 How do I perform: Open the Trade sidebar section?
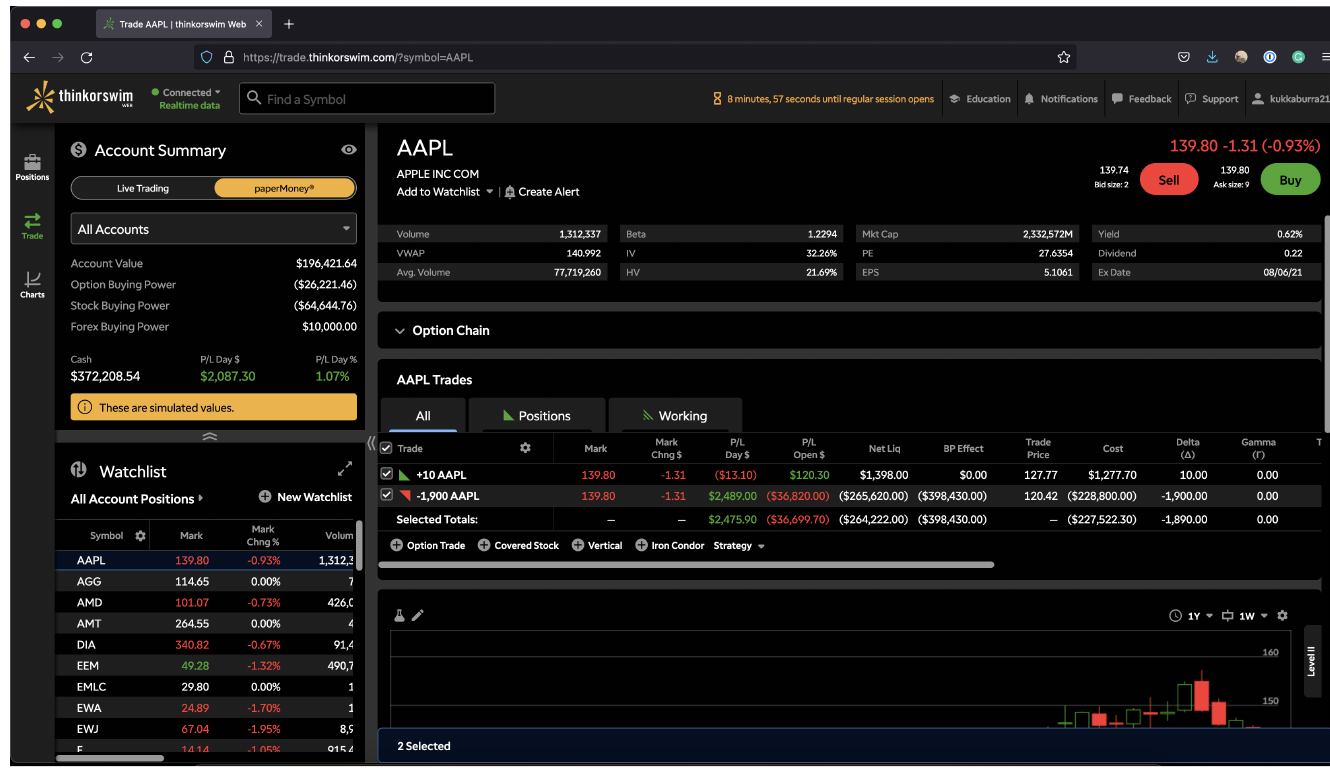point(32,226)
